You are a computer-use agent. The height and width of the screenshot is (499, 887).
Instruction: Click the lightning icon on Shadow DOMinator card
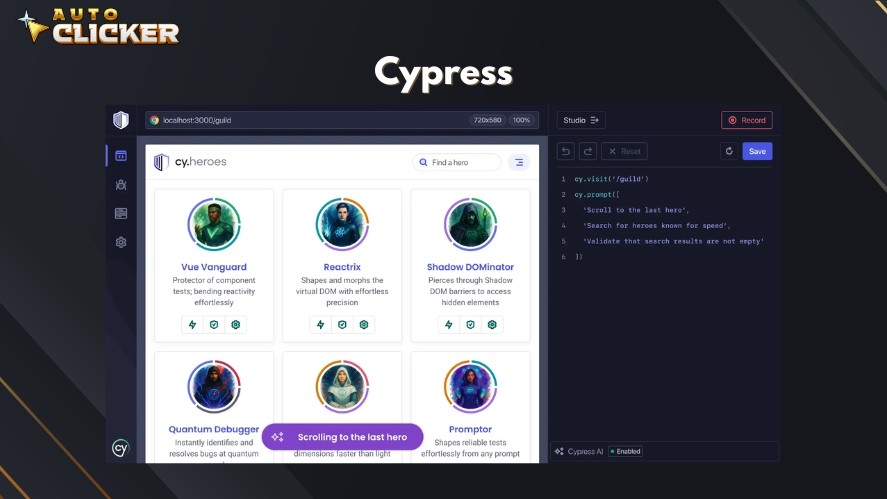449,325
